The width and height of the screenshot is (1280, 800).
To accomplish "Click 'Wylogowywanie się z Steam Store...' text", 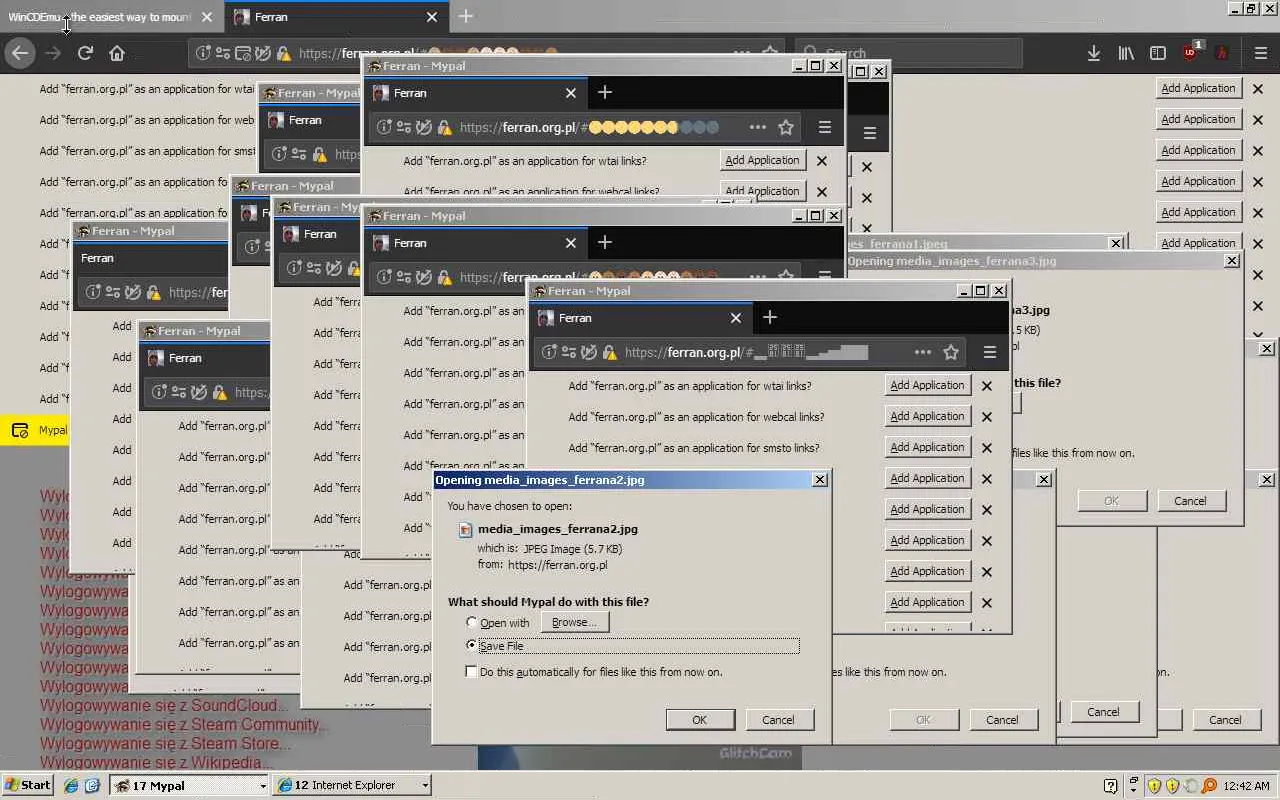I will coord(165,744).
